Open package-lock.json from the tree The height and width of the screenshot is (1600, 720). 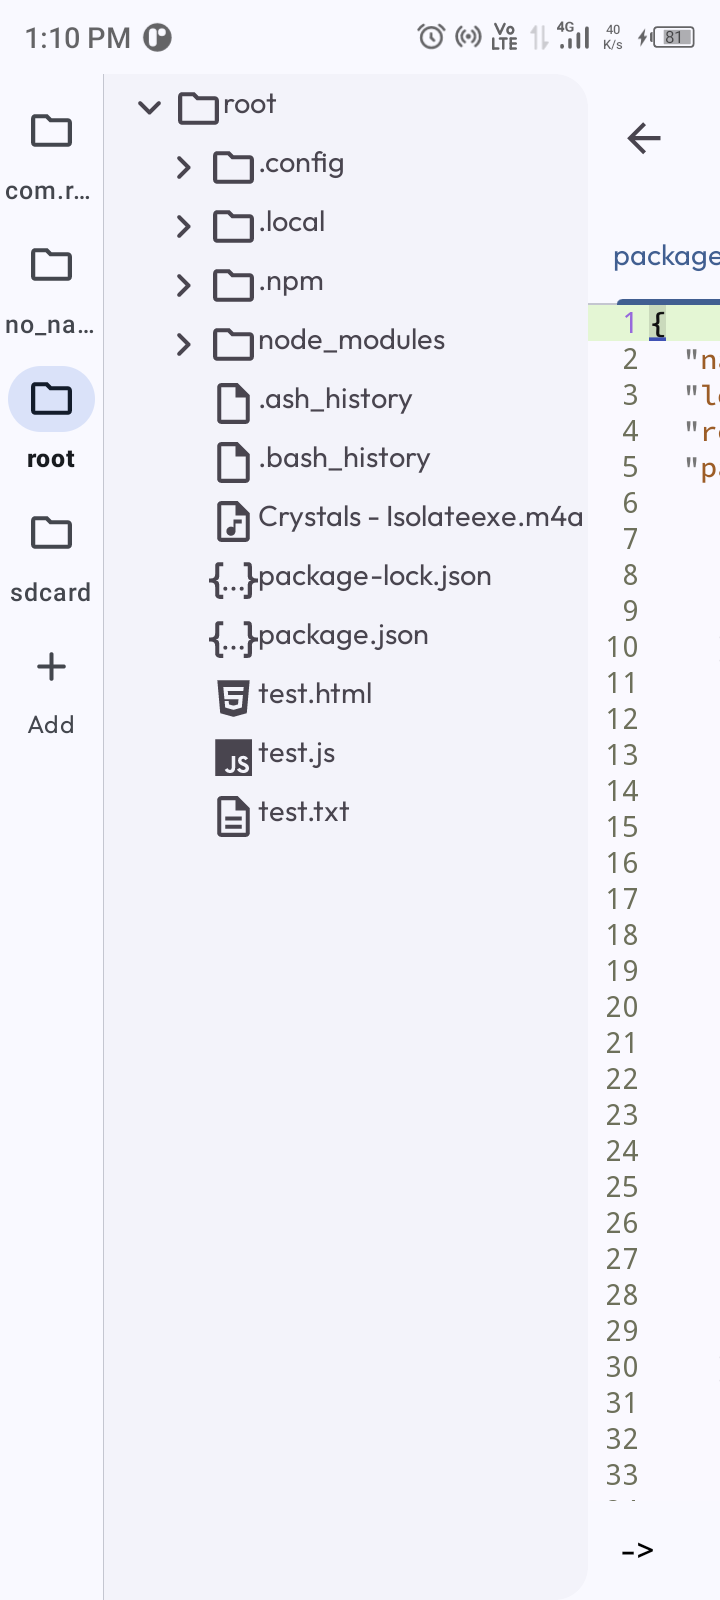374,577
